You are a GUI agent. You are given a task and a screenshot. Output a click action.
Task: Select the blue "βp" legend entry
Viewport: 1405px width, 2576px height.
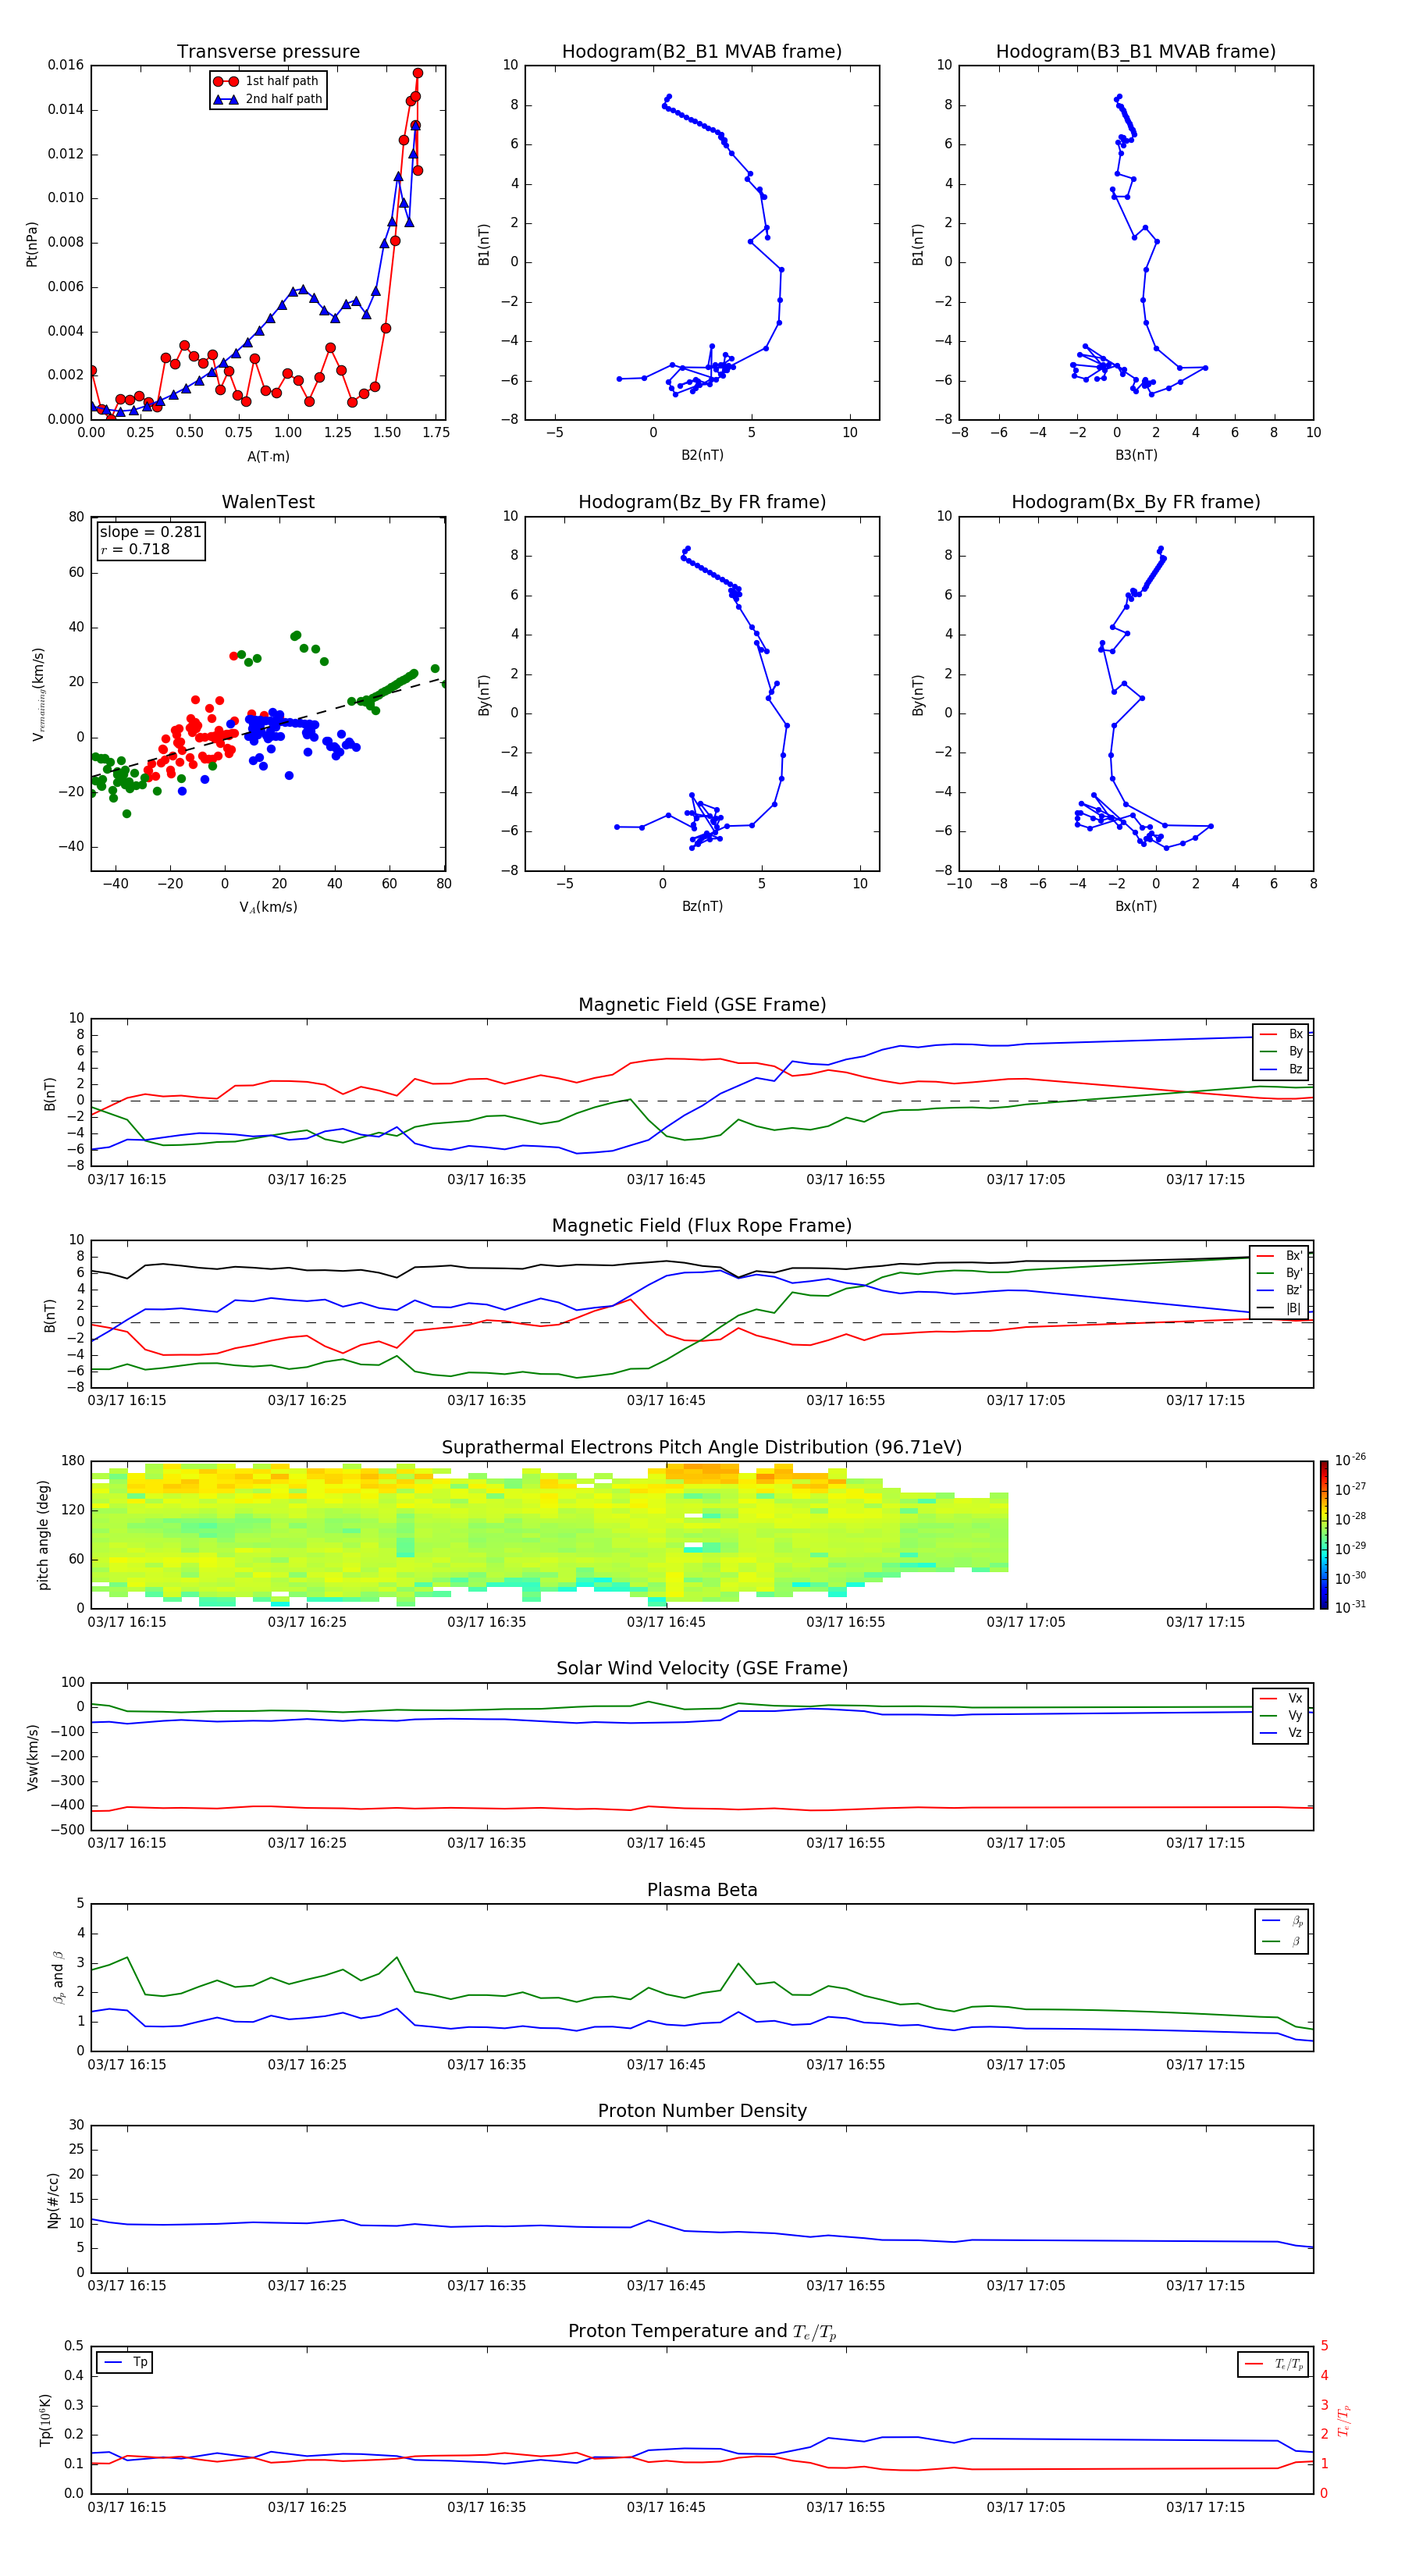tap(1283, 1921)
